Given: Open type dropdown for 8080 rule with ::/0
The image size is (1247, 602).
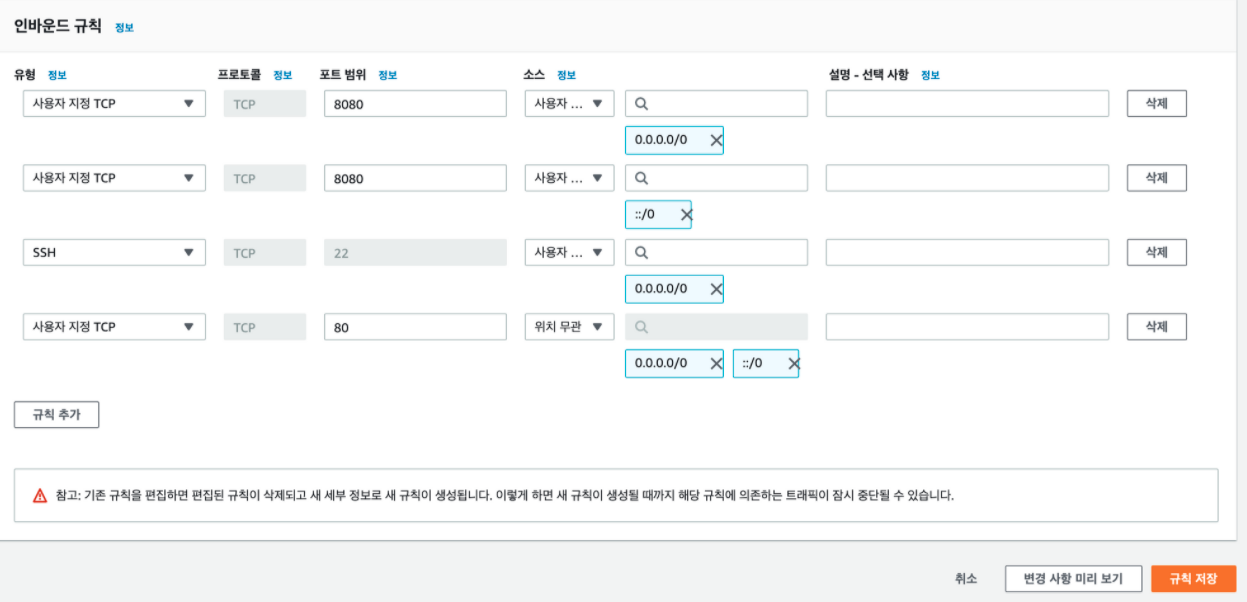Looking at the screenshot, I should coord(114,178).
